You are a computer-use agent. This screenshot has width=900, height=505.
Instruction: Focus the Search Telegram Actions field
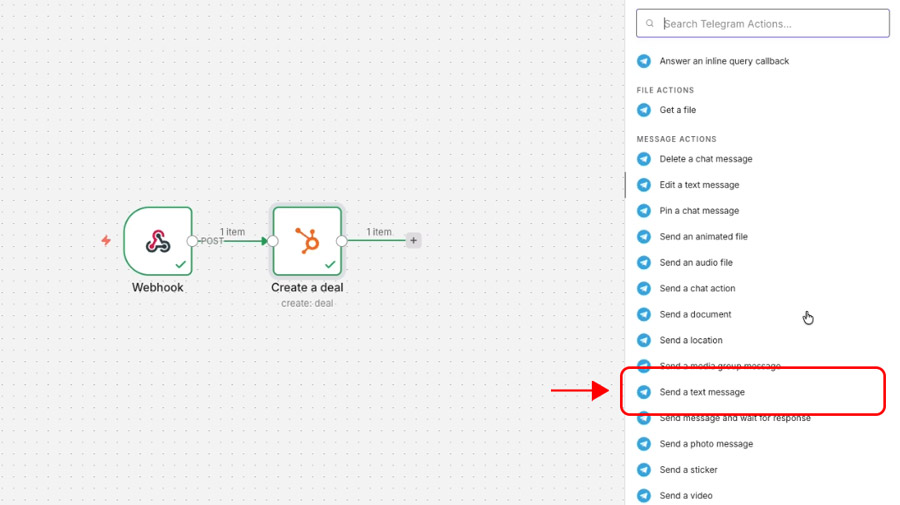770,24
